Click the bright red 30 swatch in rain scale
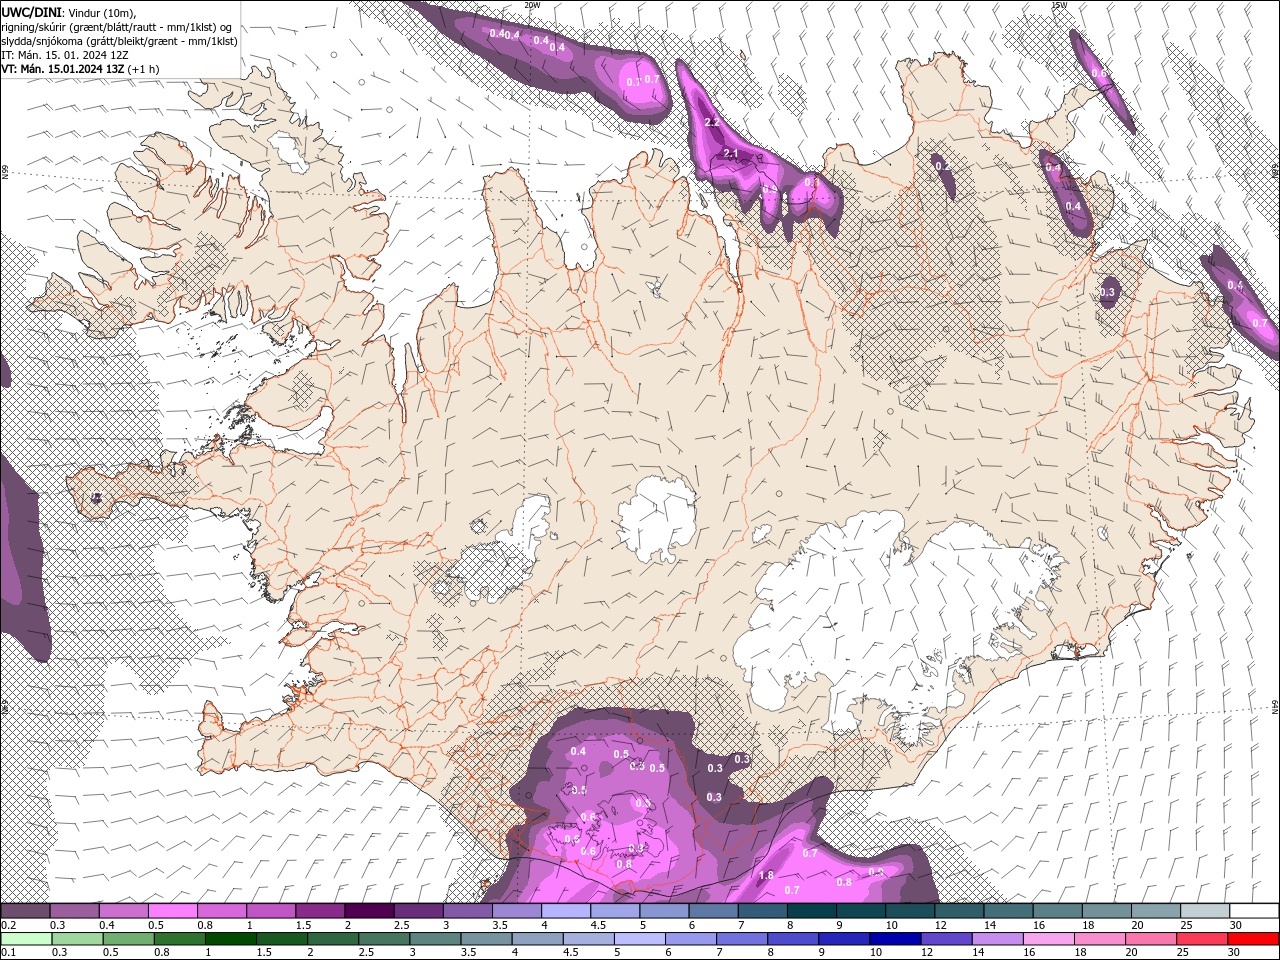The width and height of the screenshot is (1280, 960). click(x=1254, y=939)
